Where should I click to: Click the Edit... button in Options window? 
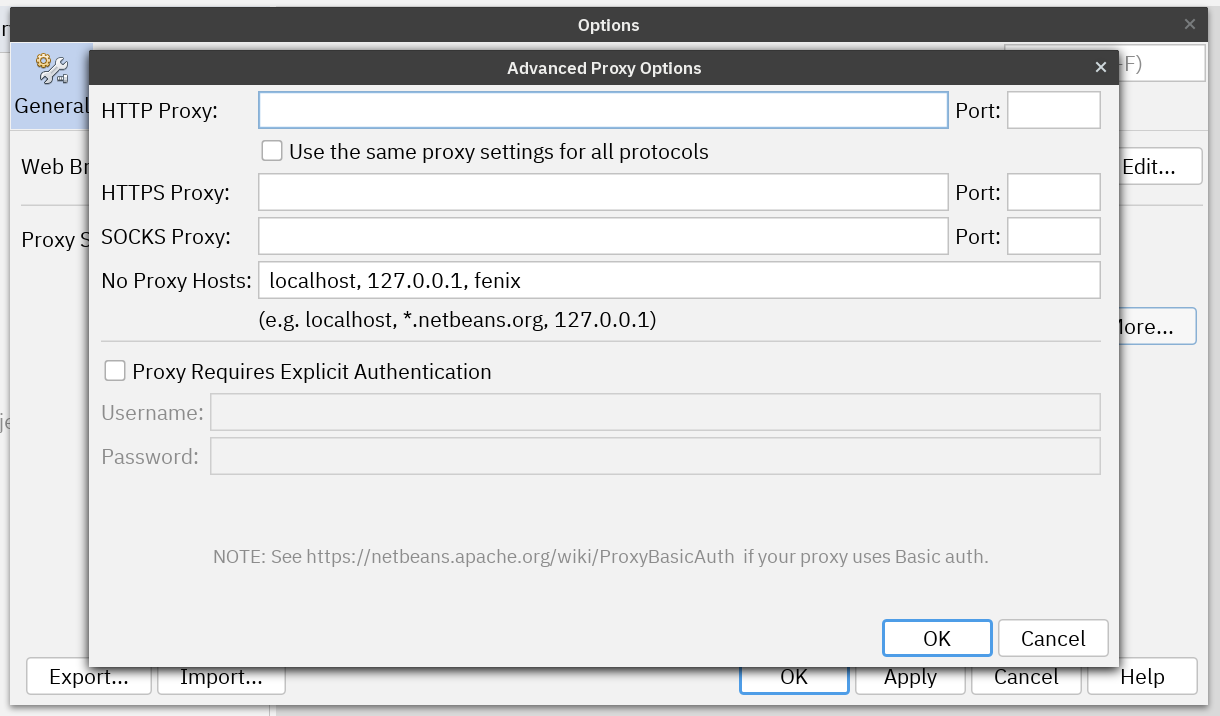pos(1161,166)
